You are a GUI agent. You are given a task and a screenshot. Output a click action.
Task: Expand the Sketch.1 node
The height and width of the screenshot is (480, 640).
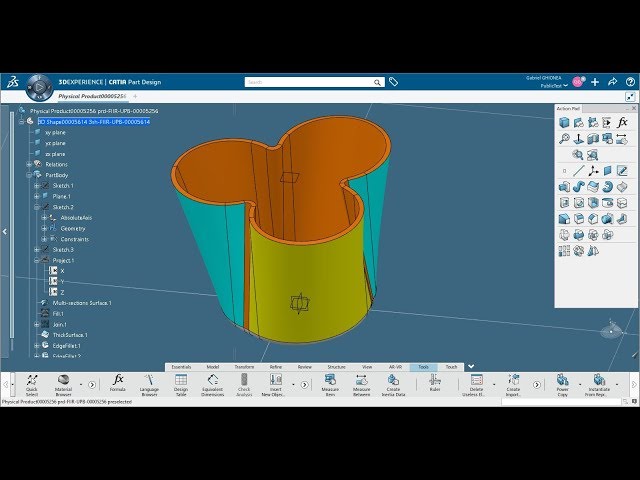point(36,186)
